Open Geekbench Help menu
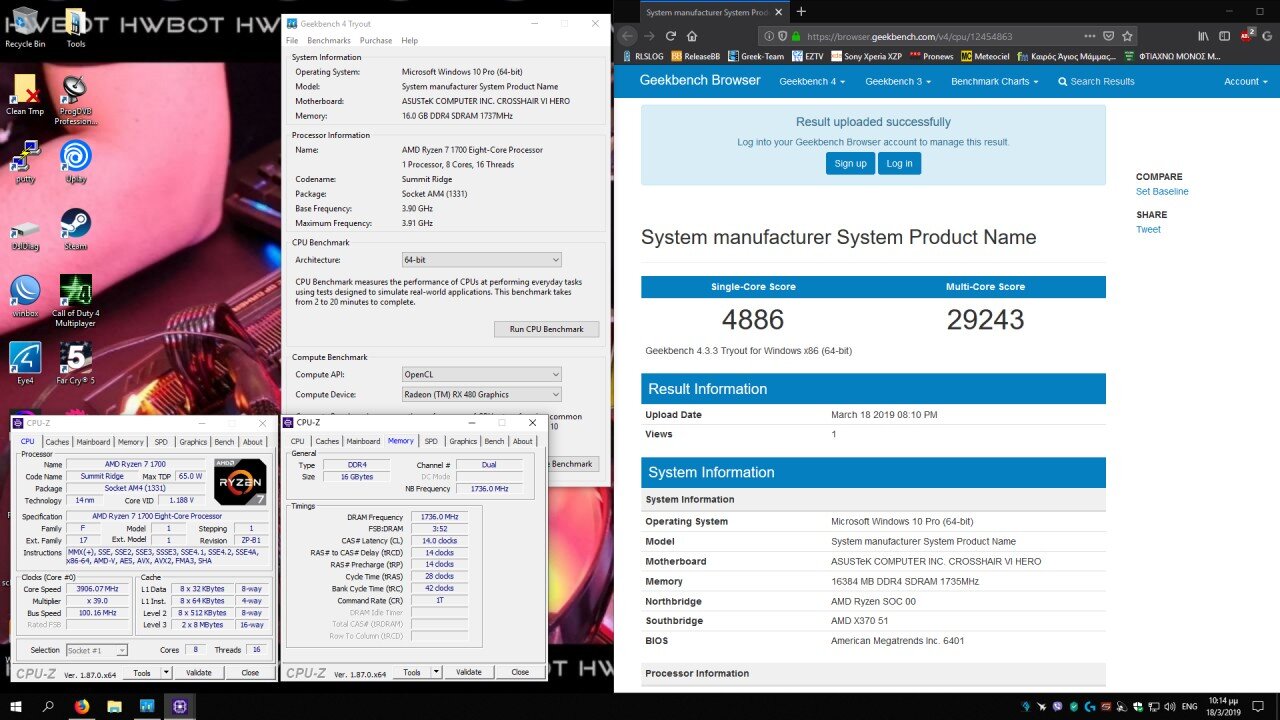 point(409,41)
